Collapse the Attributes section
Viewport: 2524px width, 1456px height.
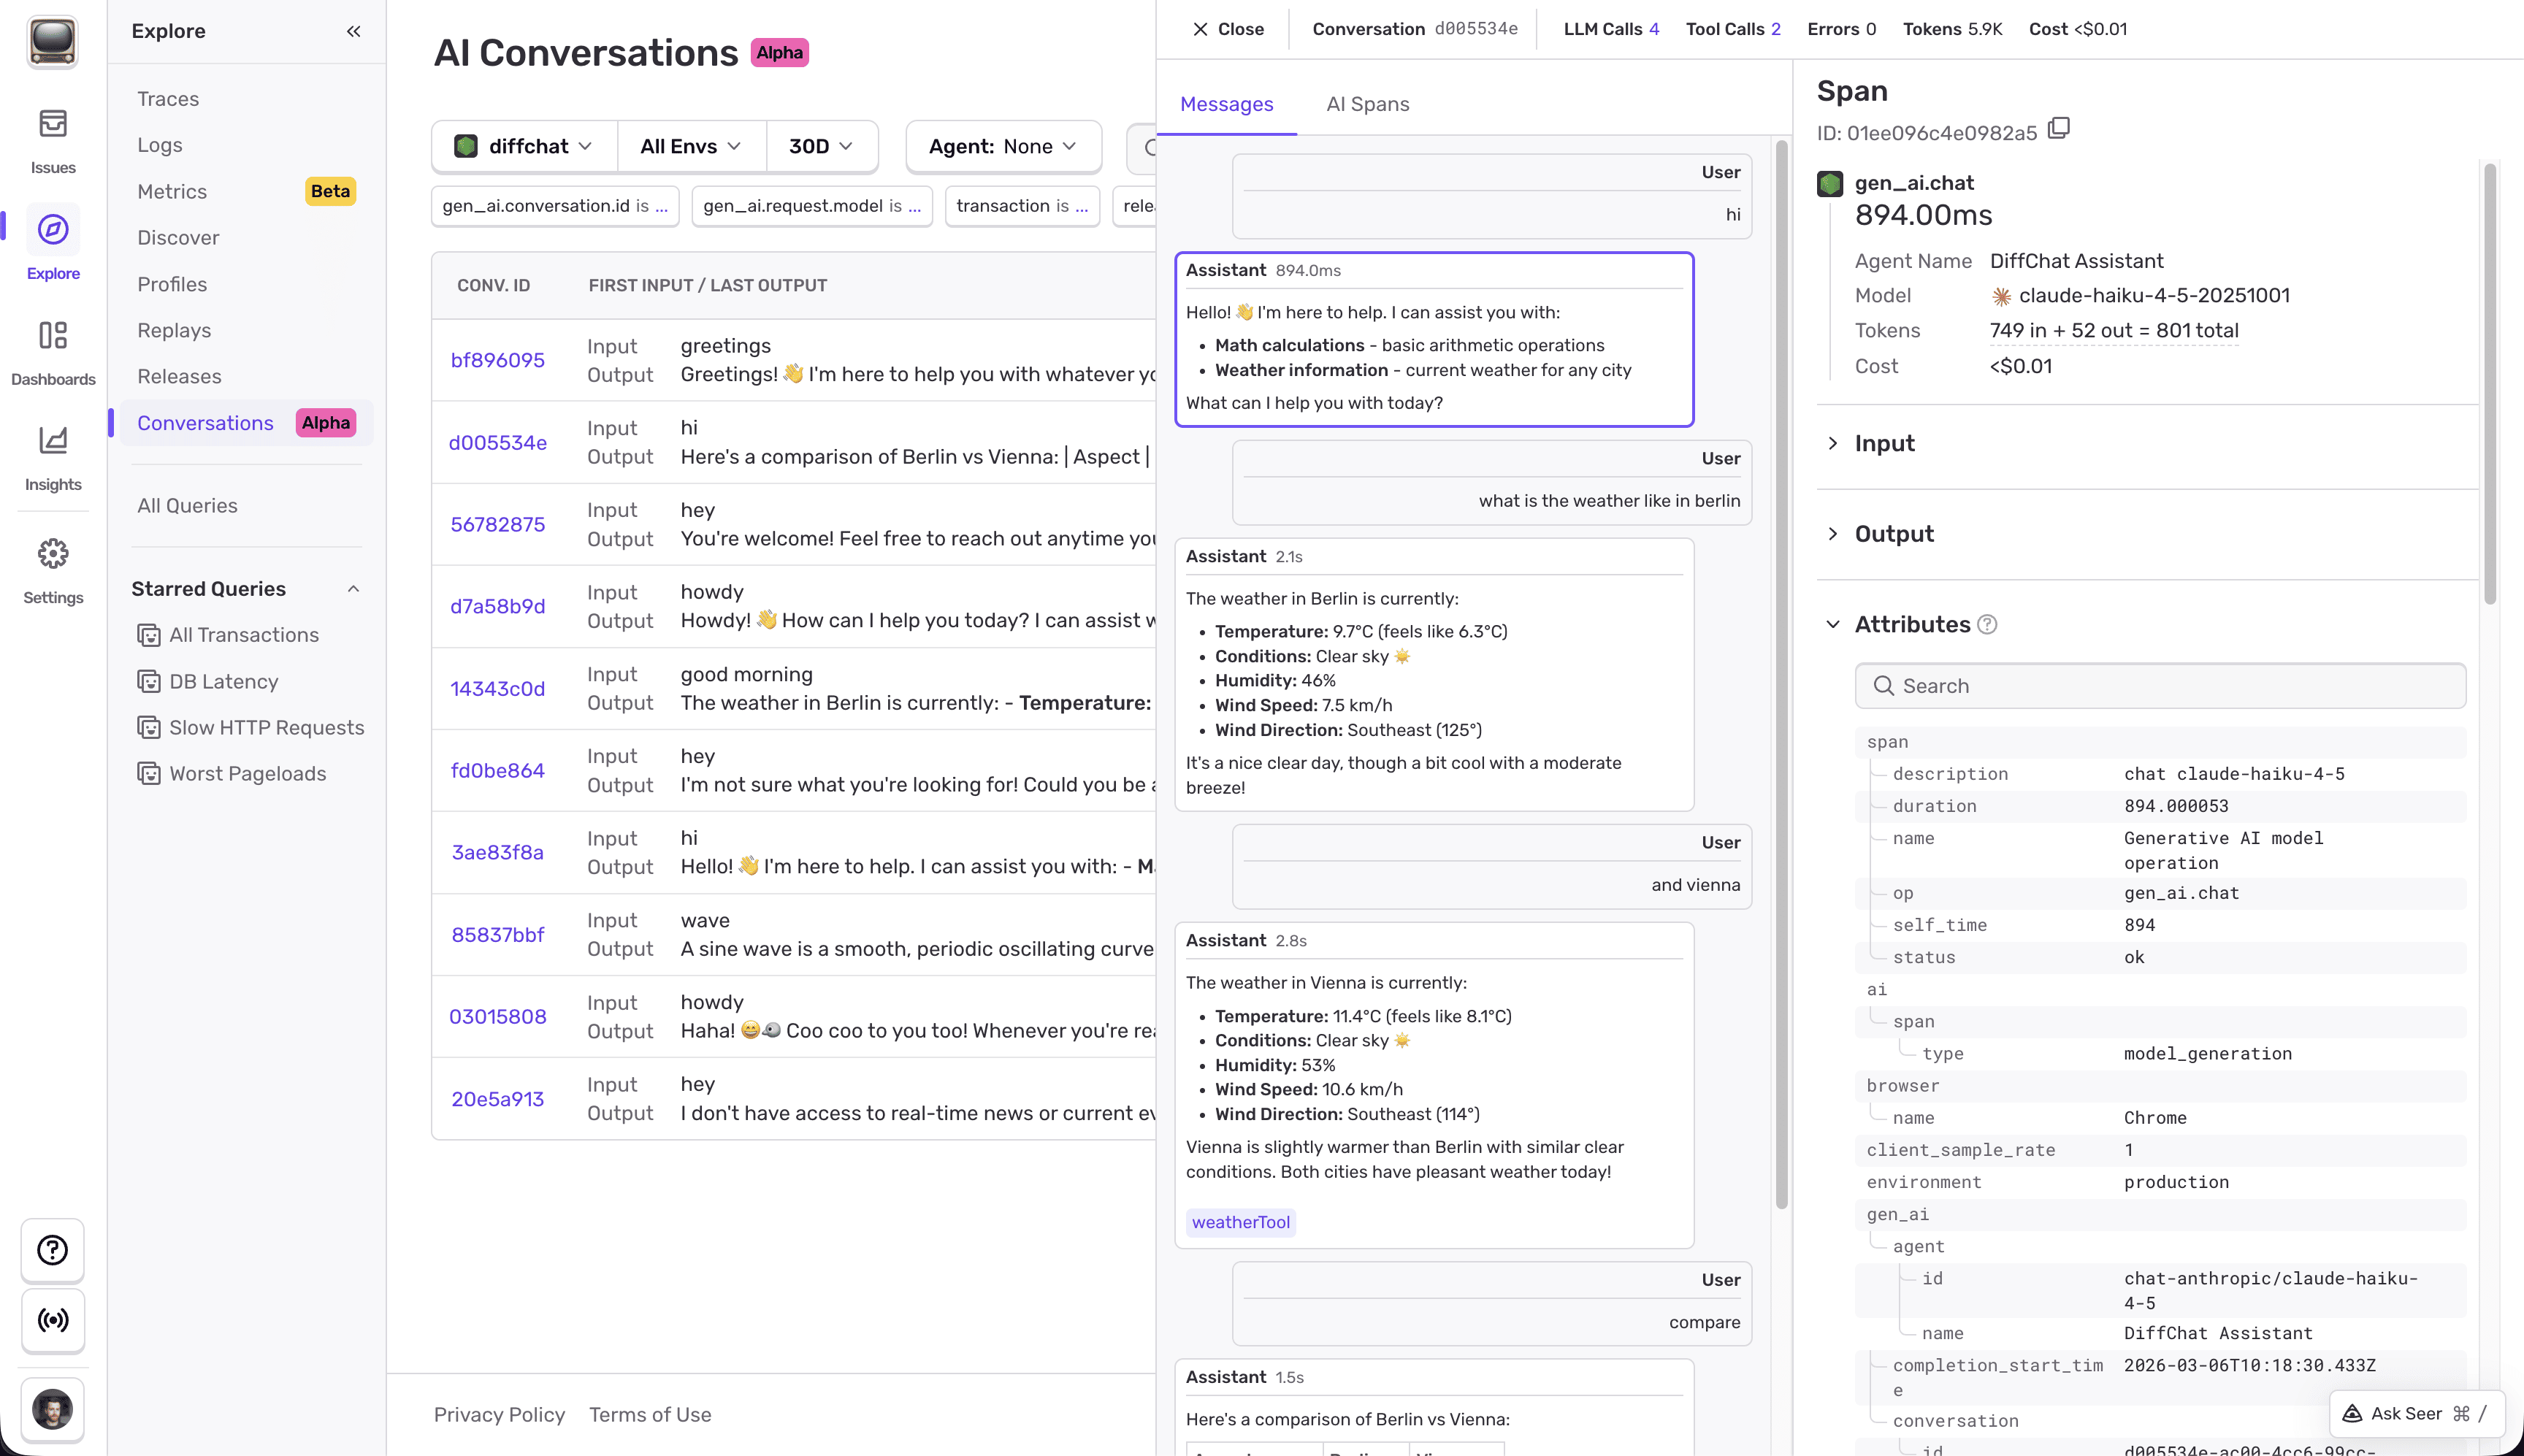[x=1832, y=625]
